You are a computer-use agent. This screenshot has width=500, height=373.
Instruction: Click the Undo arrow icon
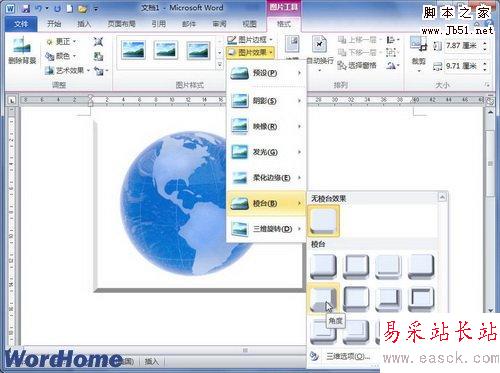(x=39, y=9)
